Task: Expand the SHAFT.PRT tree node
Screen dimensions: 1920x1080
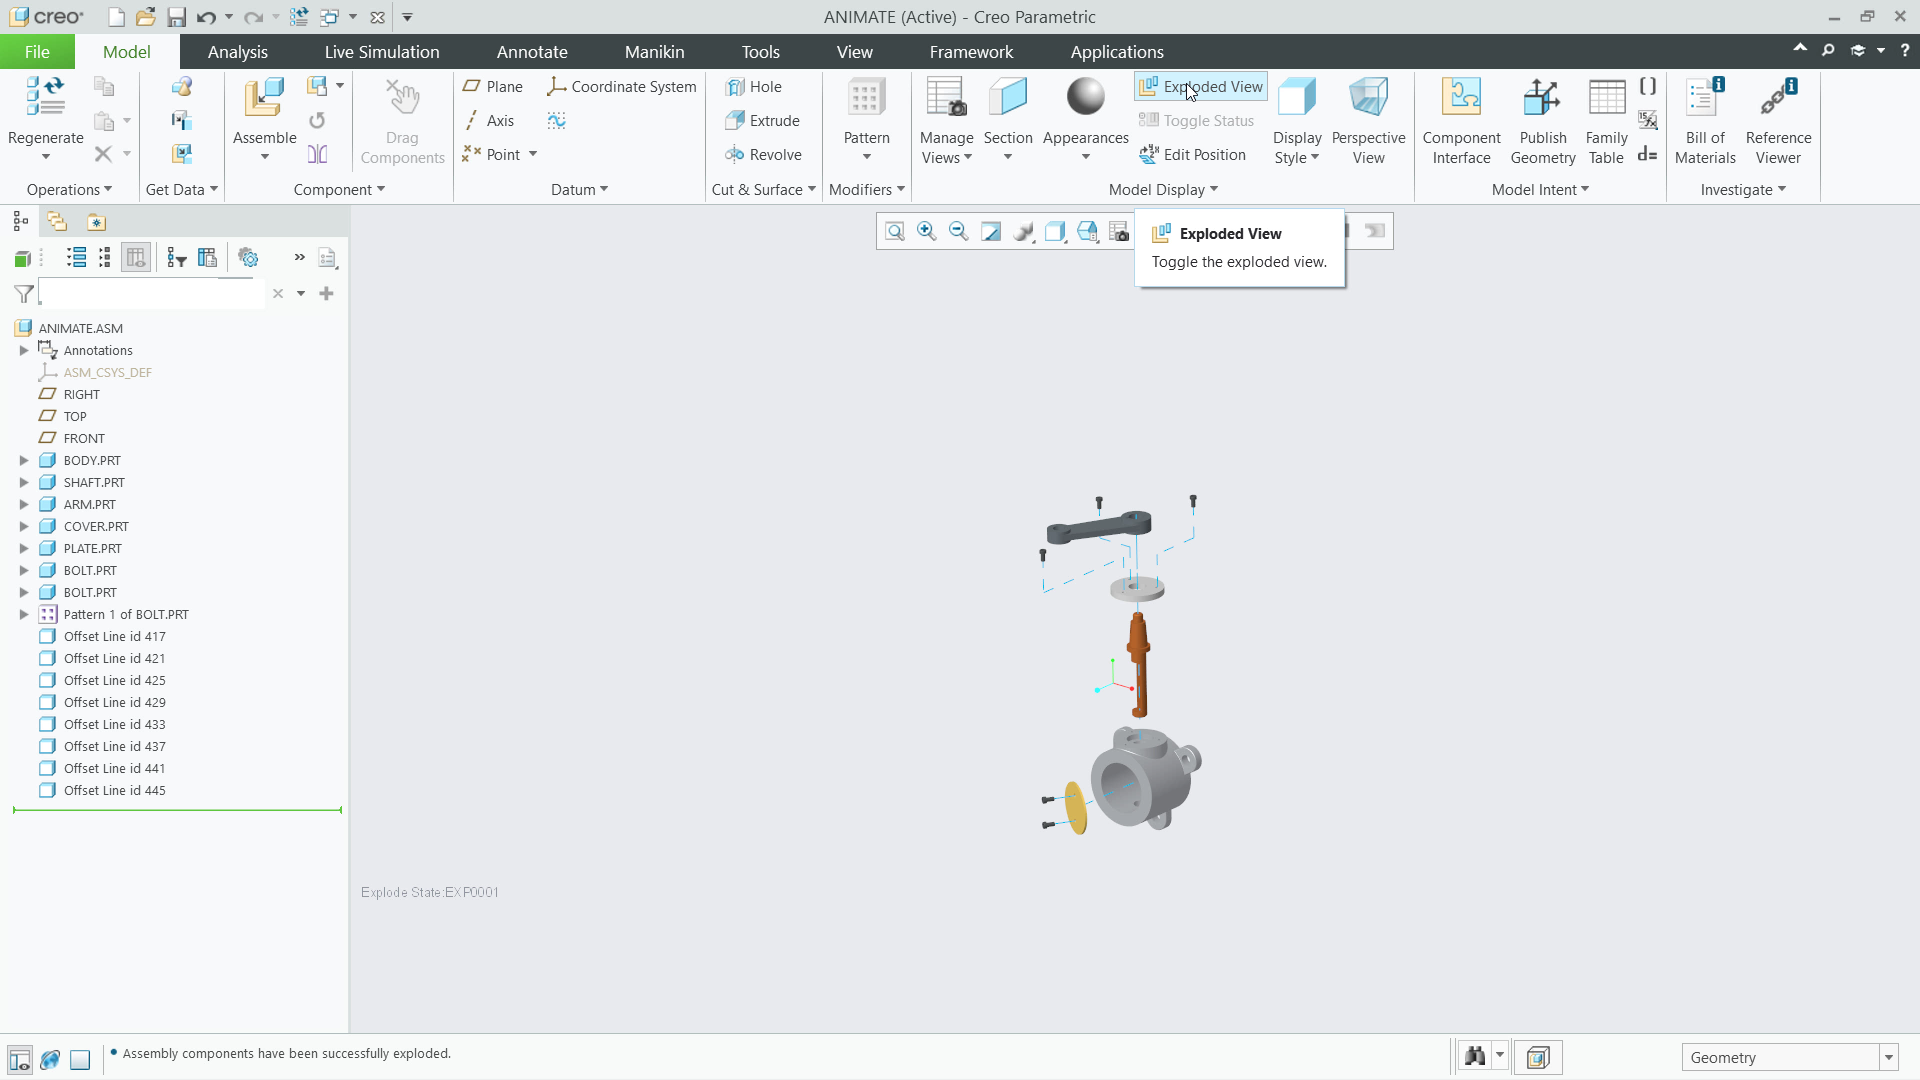Action: (24, 483)
